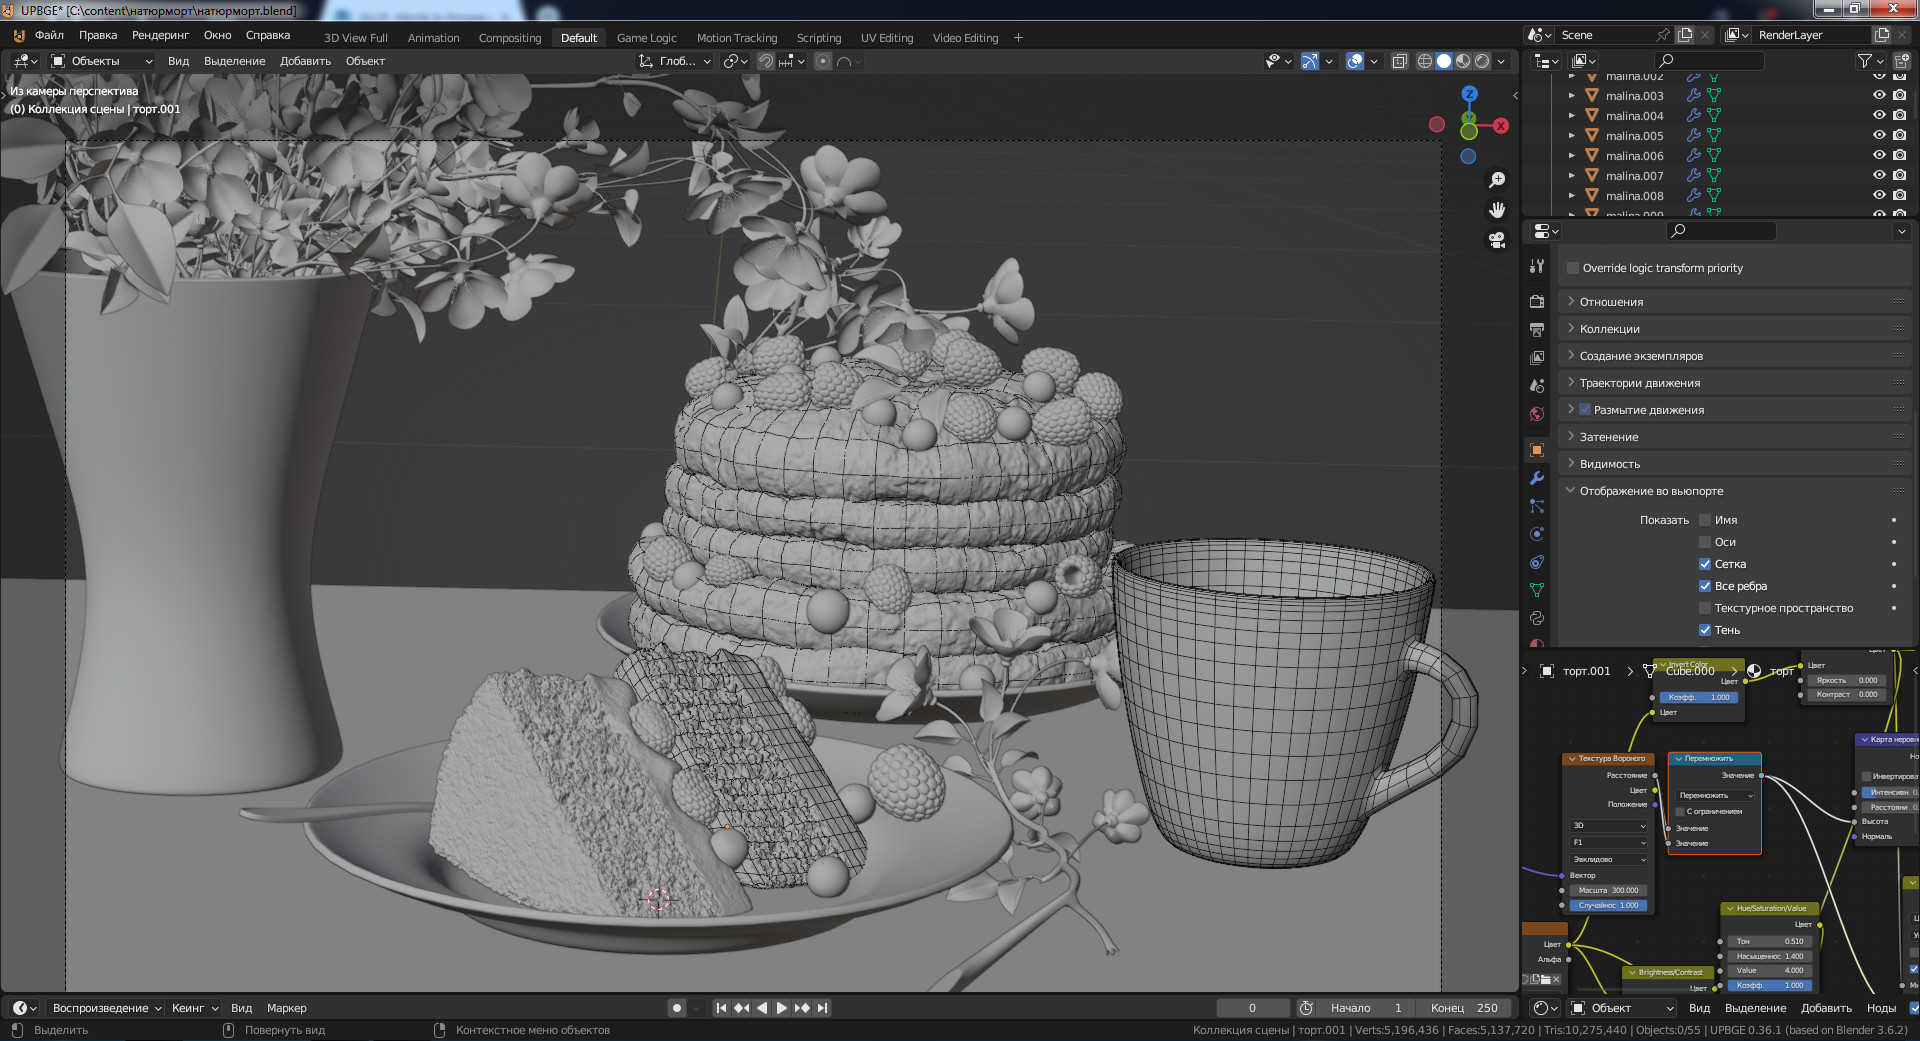Open the Объекты mode dropdown
The height and width of the screenshot is (1041, 1920).
coord(102,61)
